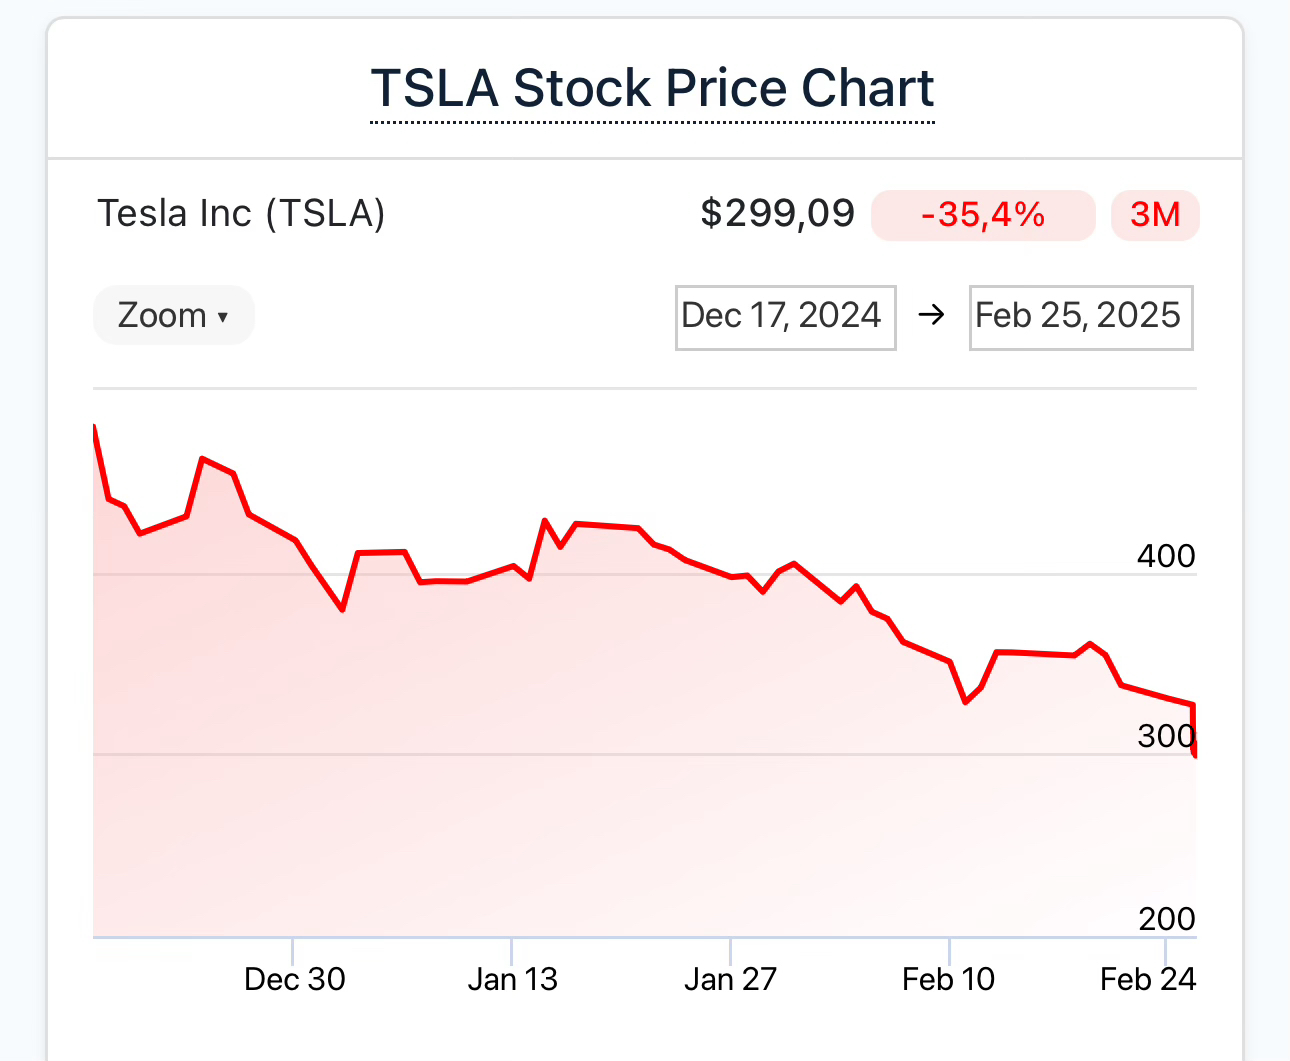Viewport: 1290px width, 1061px height.
Task: Open the Zoom dropdown
Action: pyautogui.click(x=173, y=316)
